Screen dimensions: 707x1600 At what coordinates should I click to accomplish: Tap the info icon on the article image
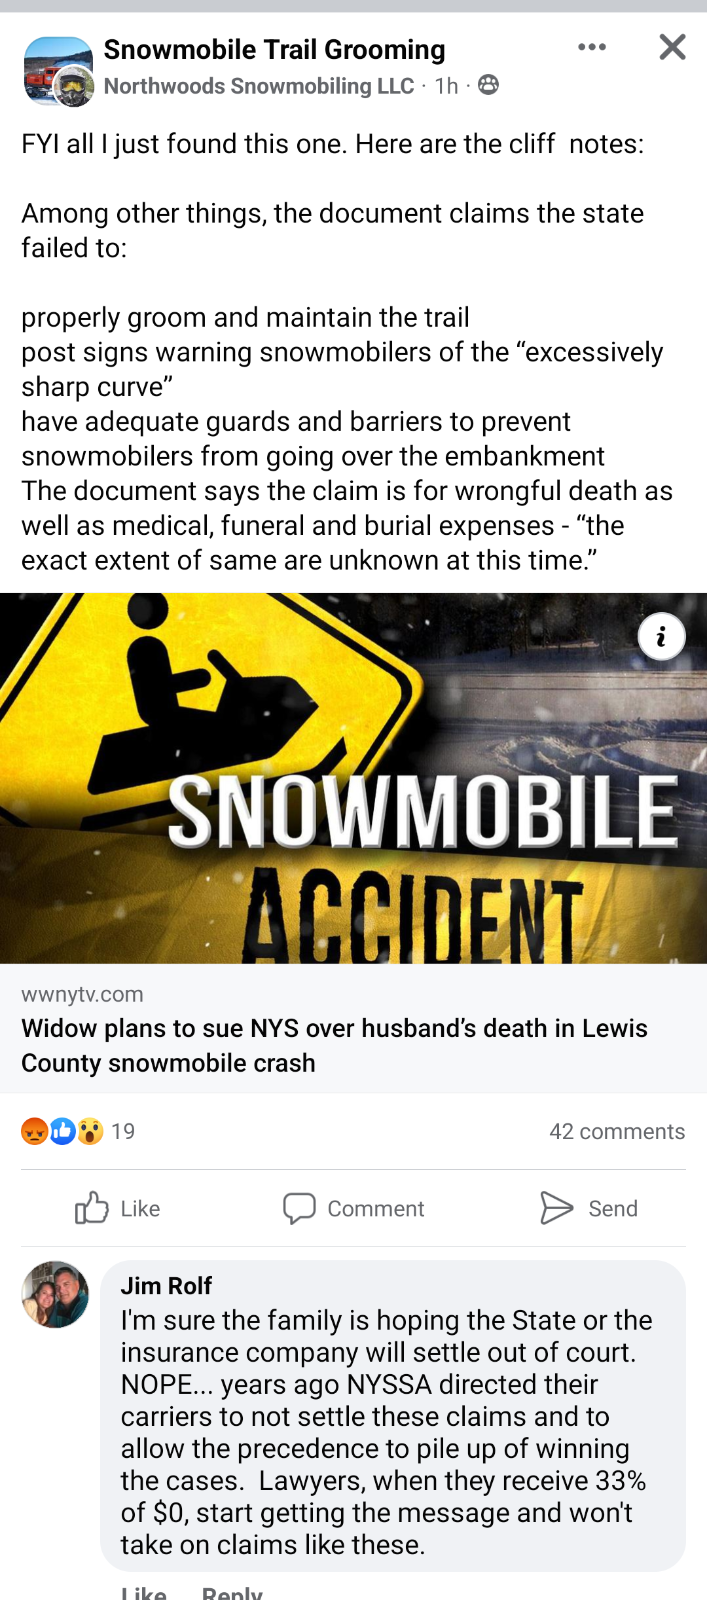(661, 636)
